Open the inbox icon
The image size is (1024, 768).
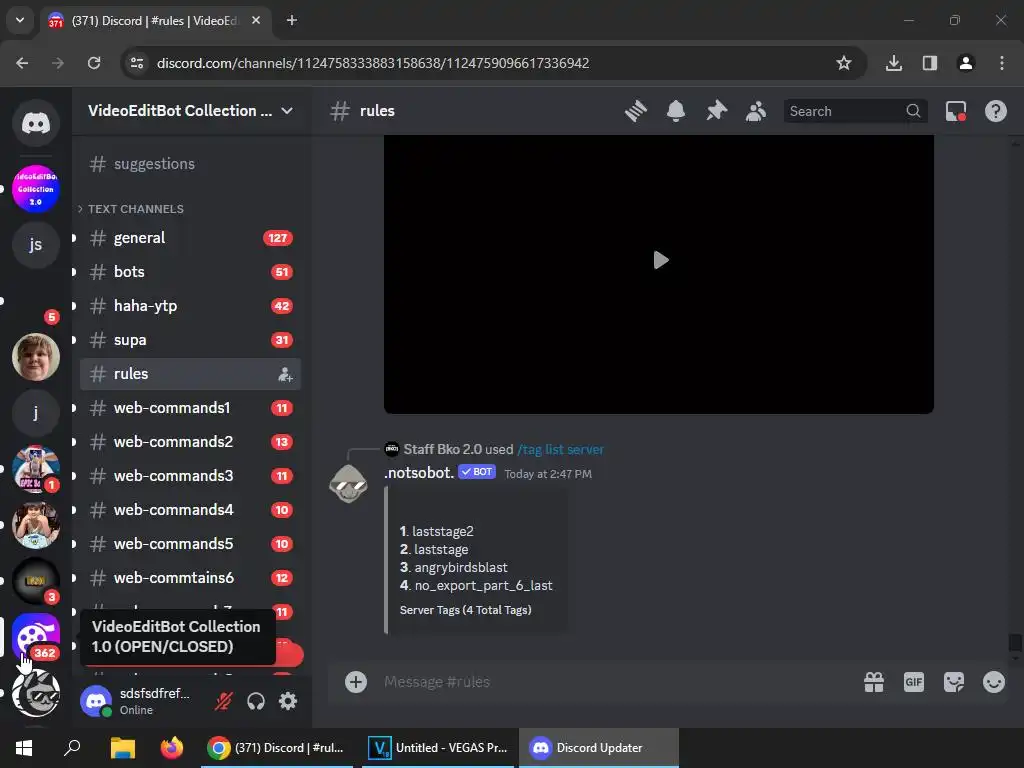coord(955,111)
